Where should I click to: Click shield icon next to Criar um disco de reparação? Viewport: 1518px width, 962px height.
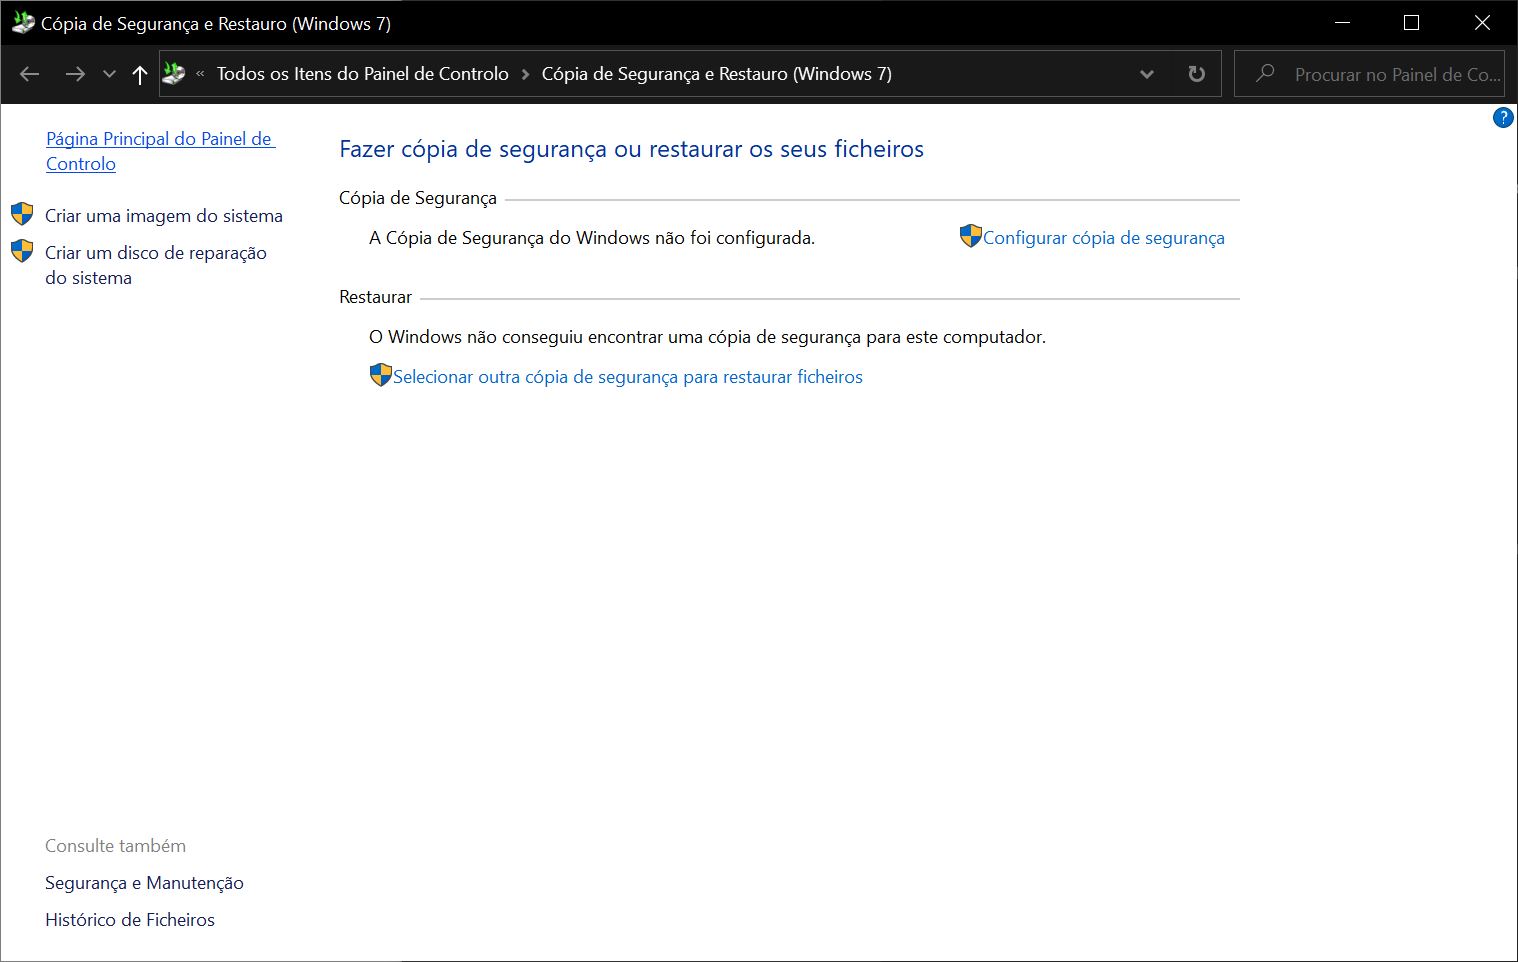pos(22,251)
